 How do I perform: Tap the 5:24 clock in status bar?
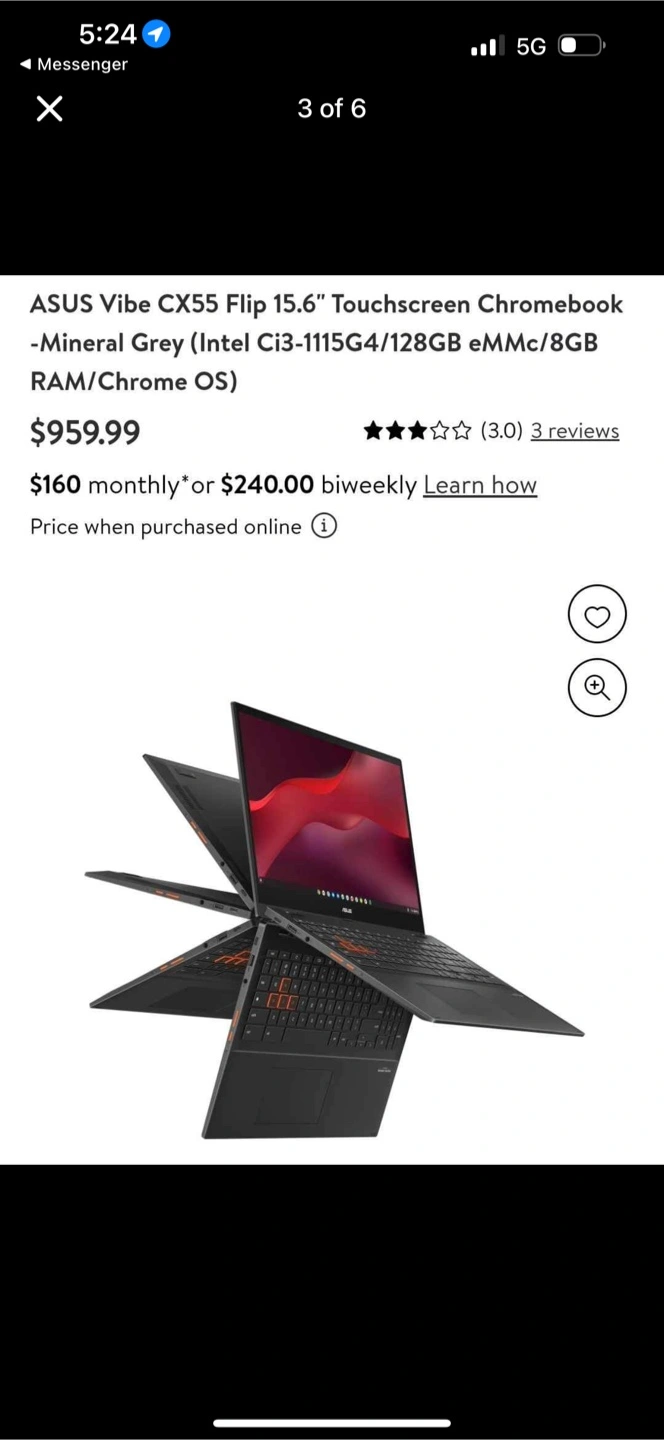(107, 34)
